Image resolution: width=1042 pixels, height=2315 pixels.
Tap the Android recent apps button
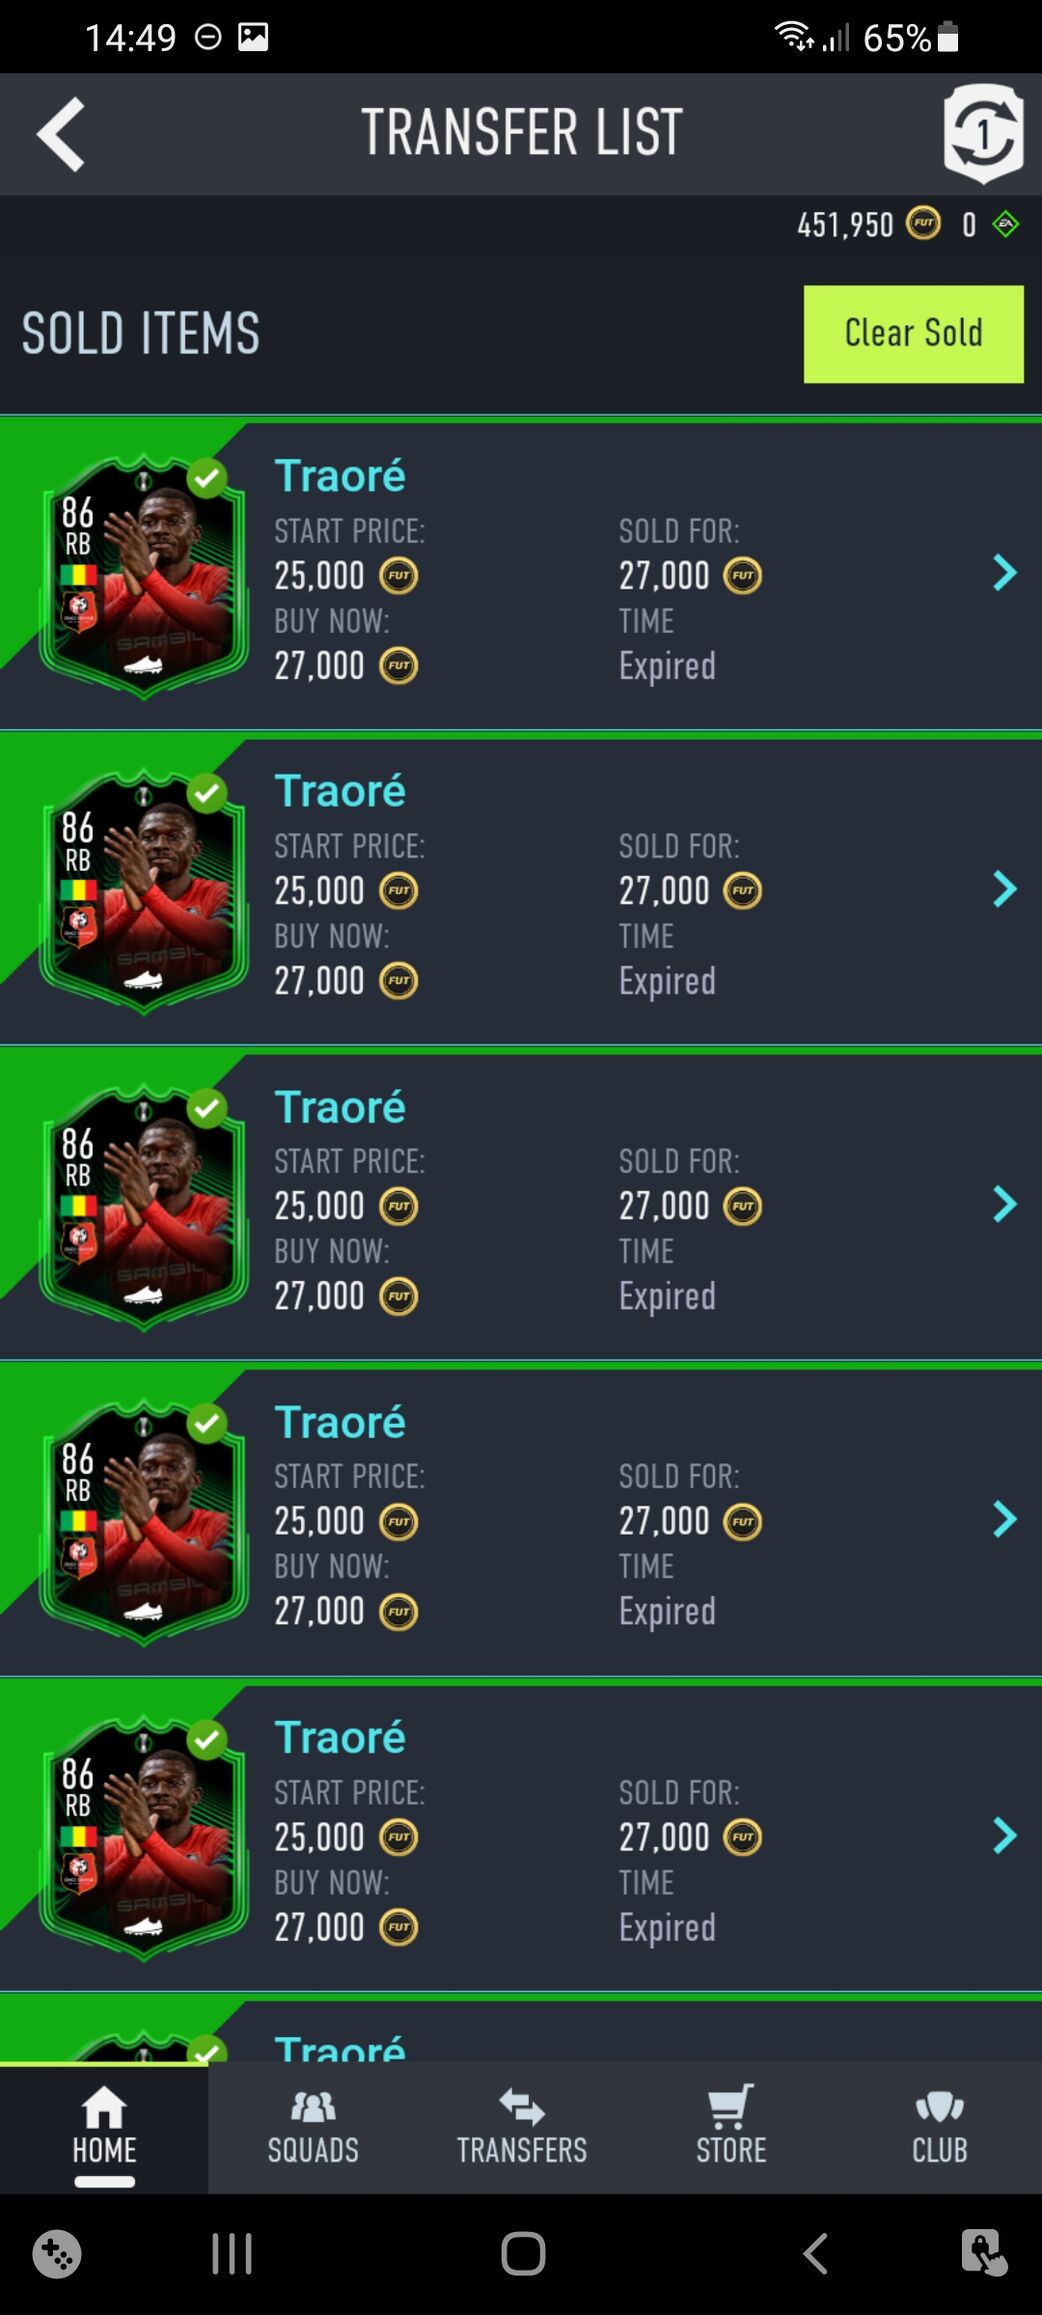[232, 2254]
